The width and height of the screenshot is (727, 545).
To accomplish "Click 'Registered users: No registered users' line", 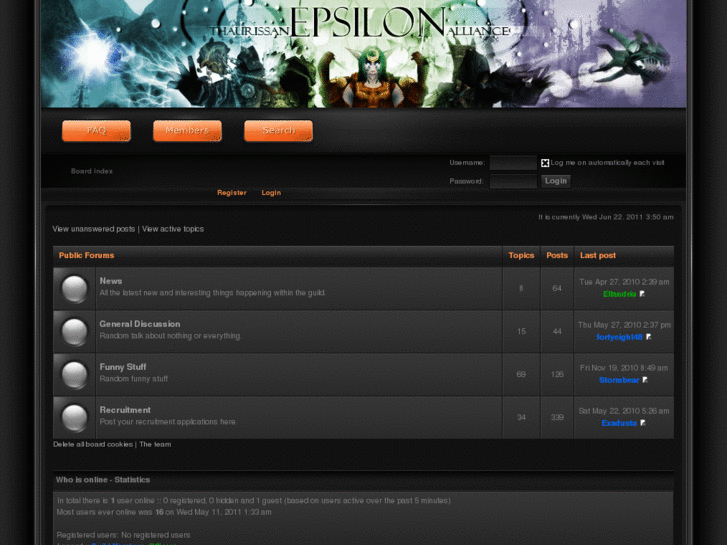I will (x=123, y=535).
